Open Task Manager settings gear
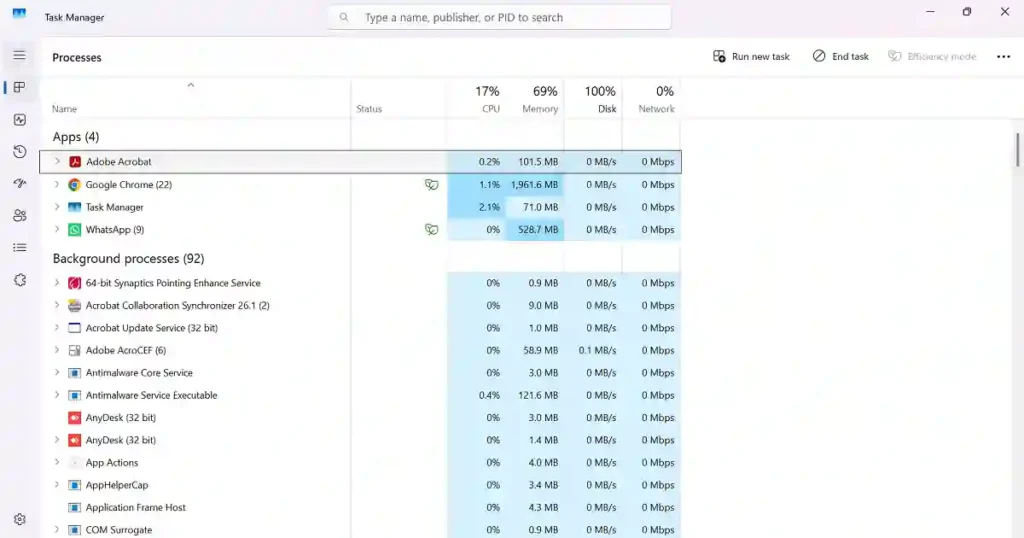The image size is (1024, 538). coord(20,520)
